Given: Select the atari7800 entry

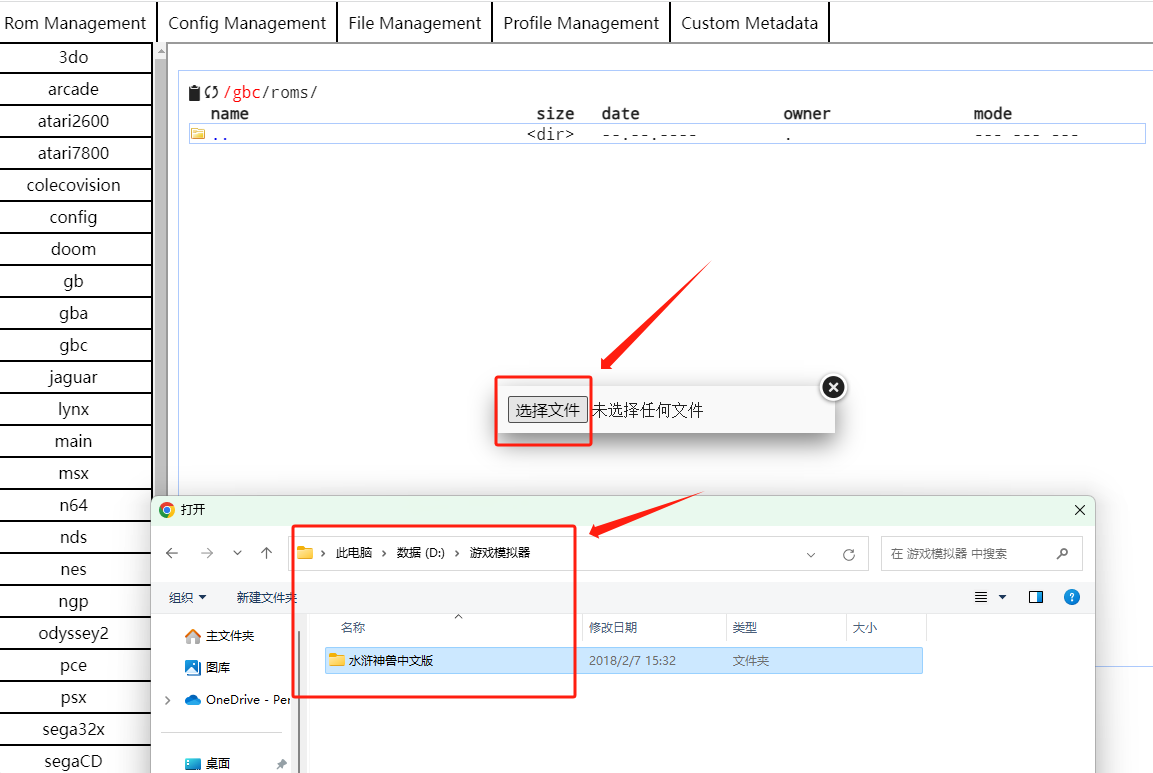Looking at the screenshot, I should tap(74, 153).
